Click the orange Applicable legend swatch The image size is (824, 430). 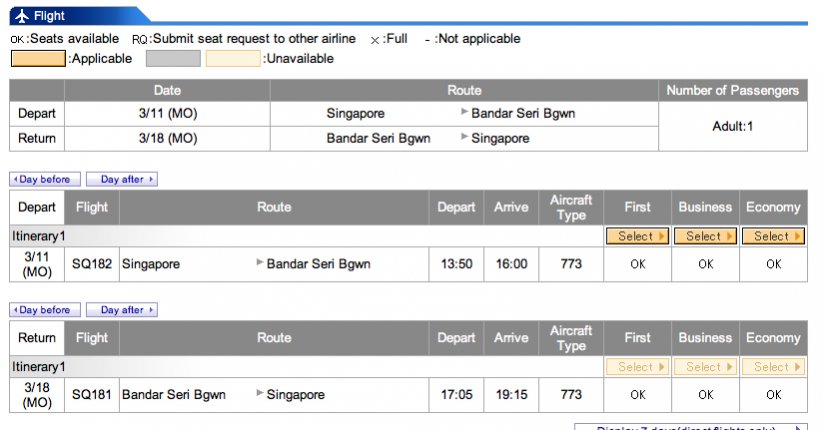38,59
